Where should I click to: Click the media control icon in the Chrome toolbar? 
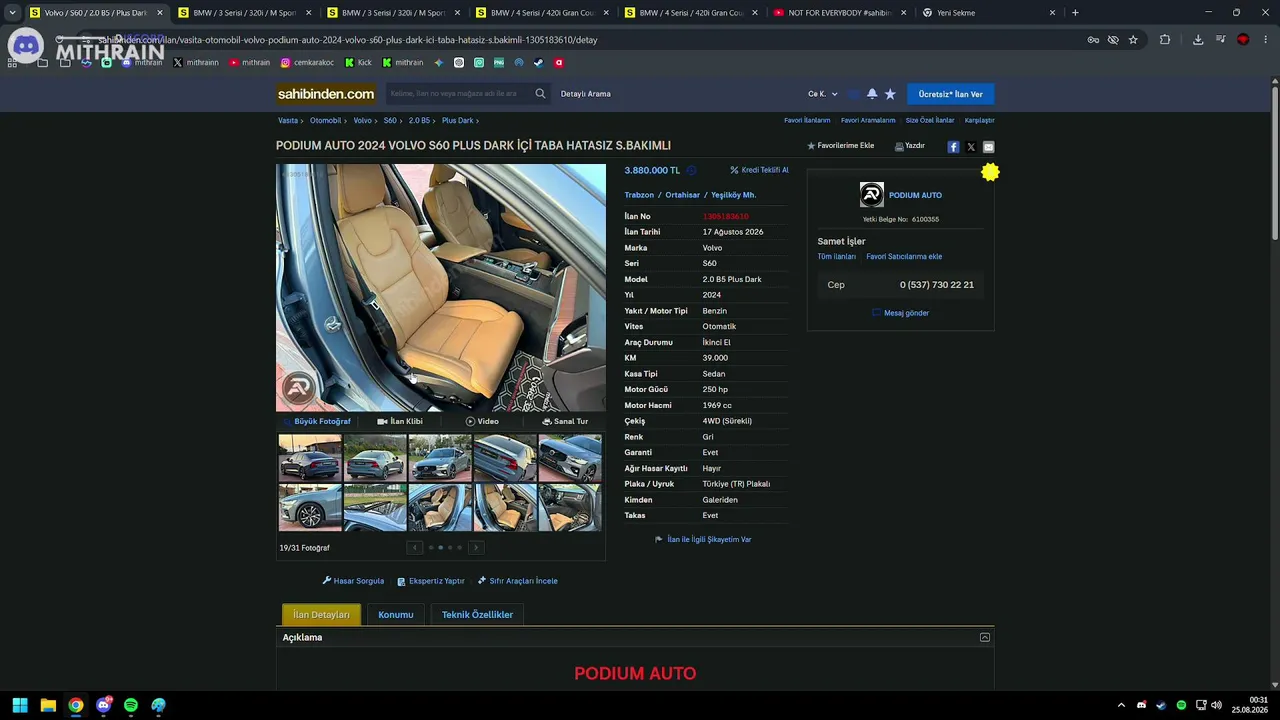coord(1221,40)
